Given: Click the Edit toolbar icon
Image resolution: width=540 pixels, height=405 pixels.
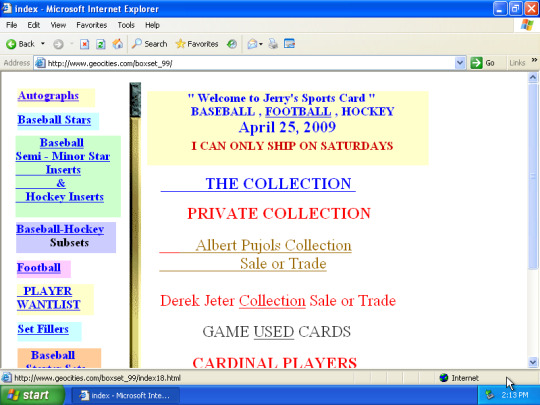Looking at the screenshot, I should pyautogui.click(x=289, y=44).
